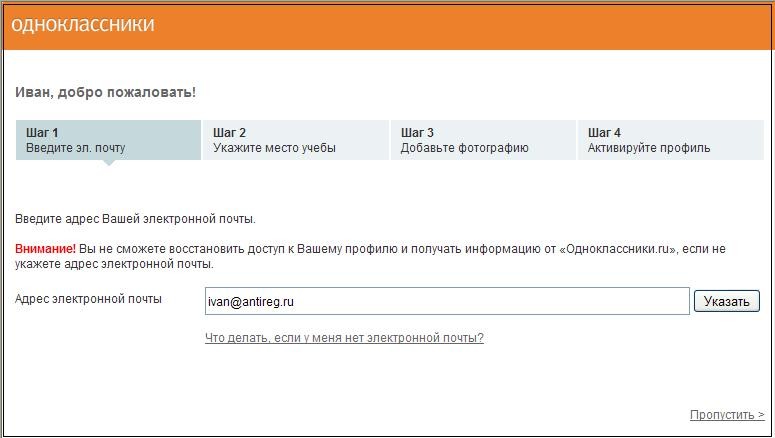Switch to Шаг 3 Добавьте фотографию tab
This screenshot has width=775, height=438.
[483, 140]
